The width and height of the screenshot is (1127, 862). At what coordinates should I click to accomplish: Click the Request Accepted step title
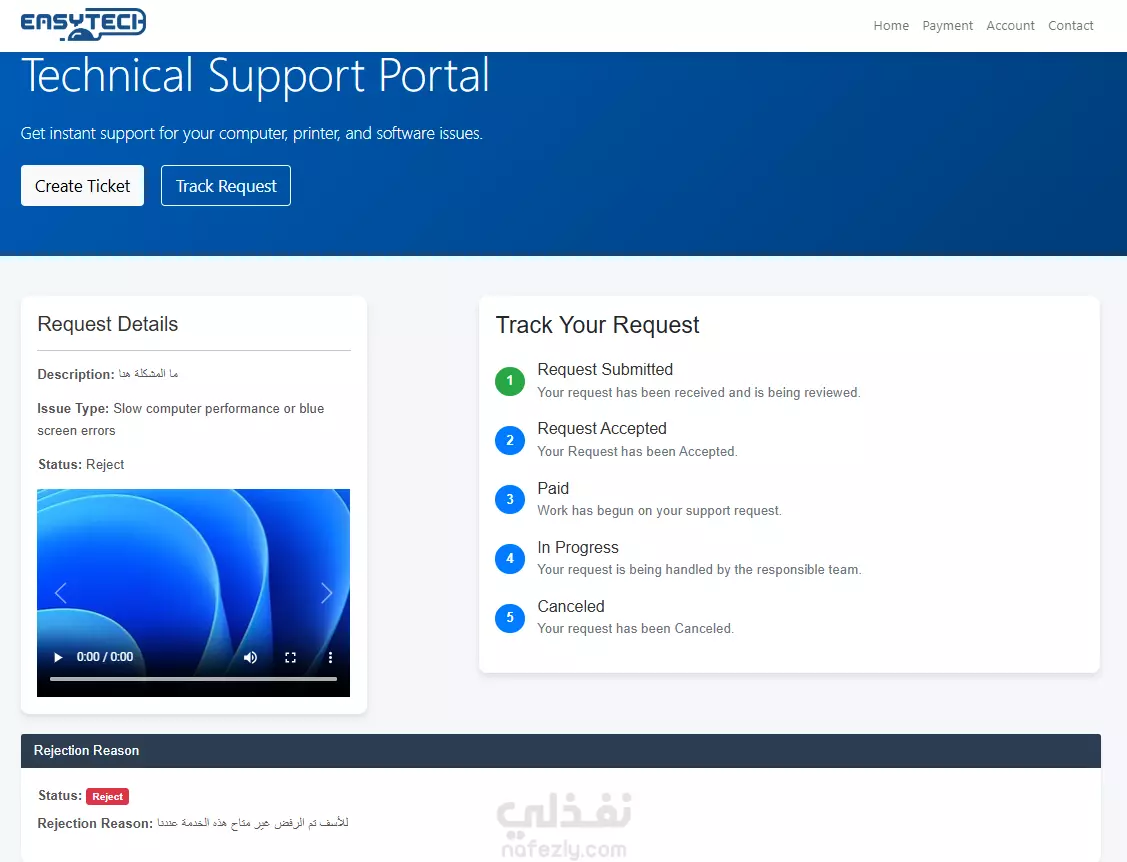point(602,428)
